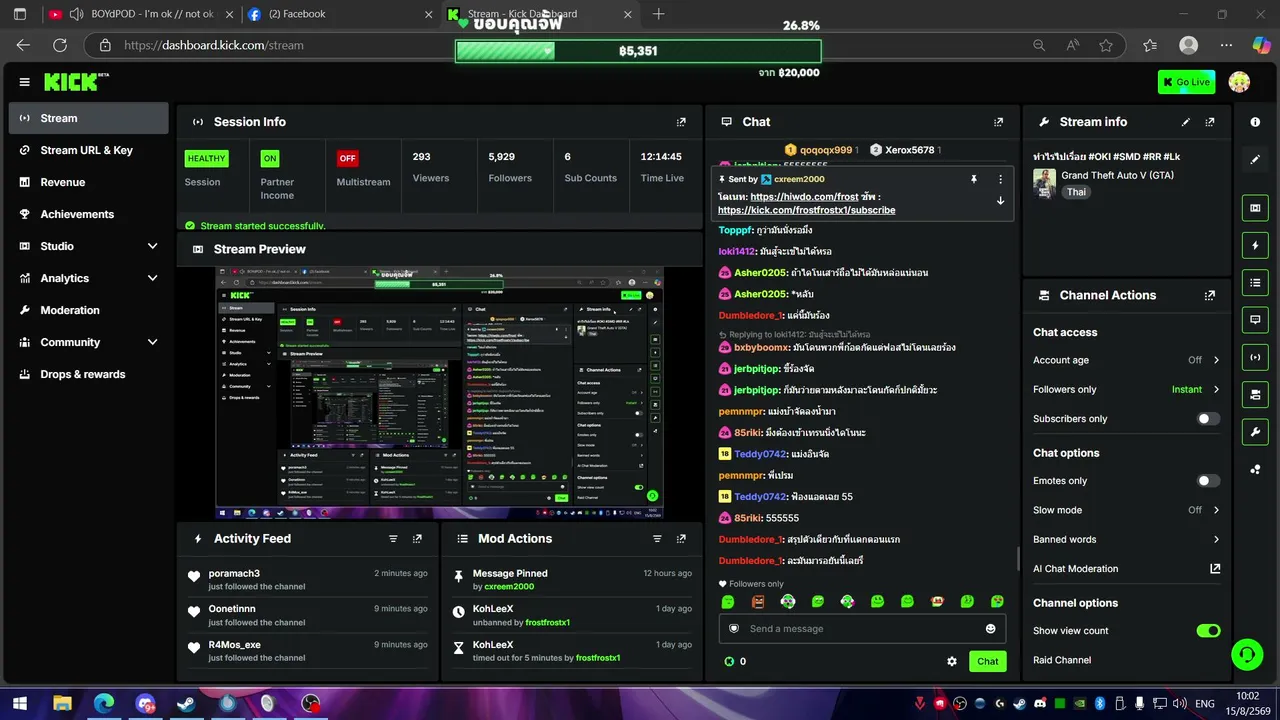Click the Grand Theft Auto V category thumbnail
Screen dimensions: 1280x720
pyautogui.click(x=1044, y=184)
